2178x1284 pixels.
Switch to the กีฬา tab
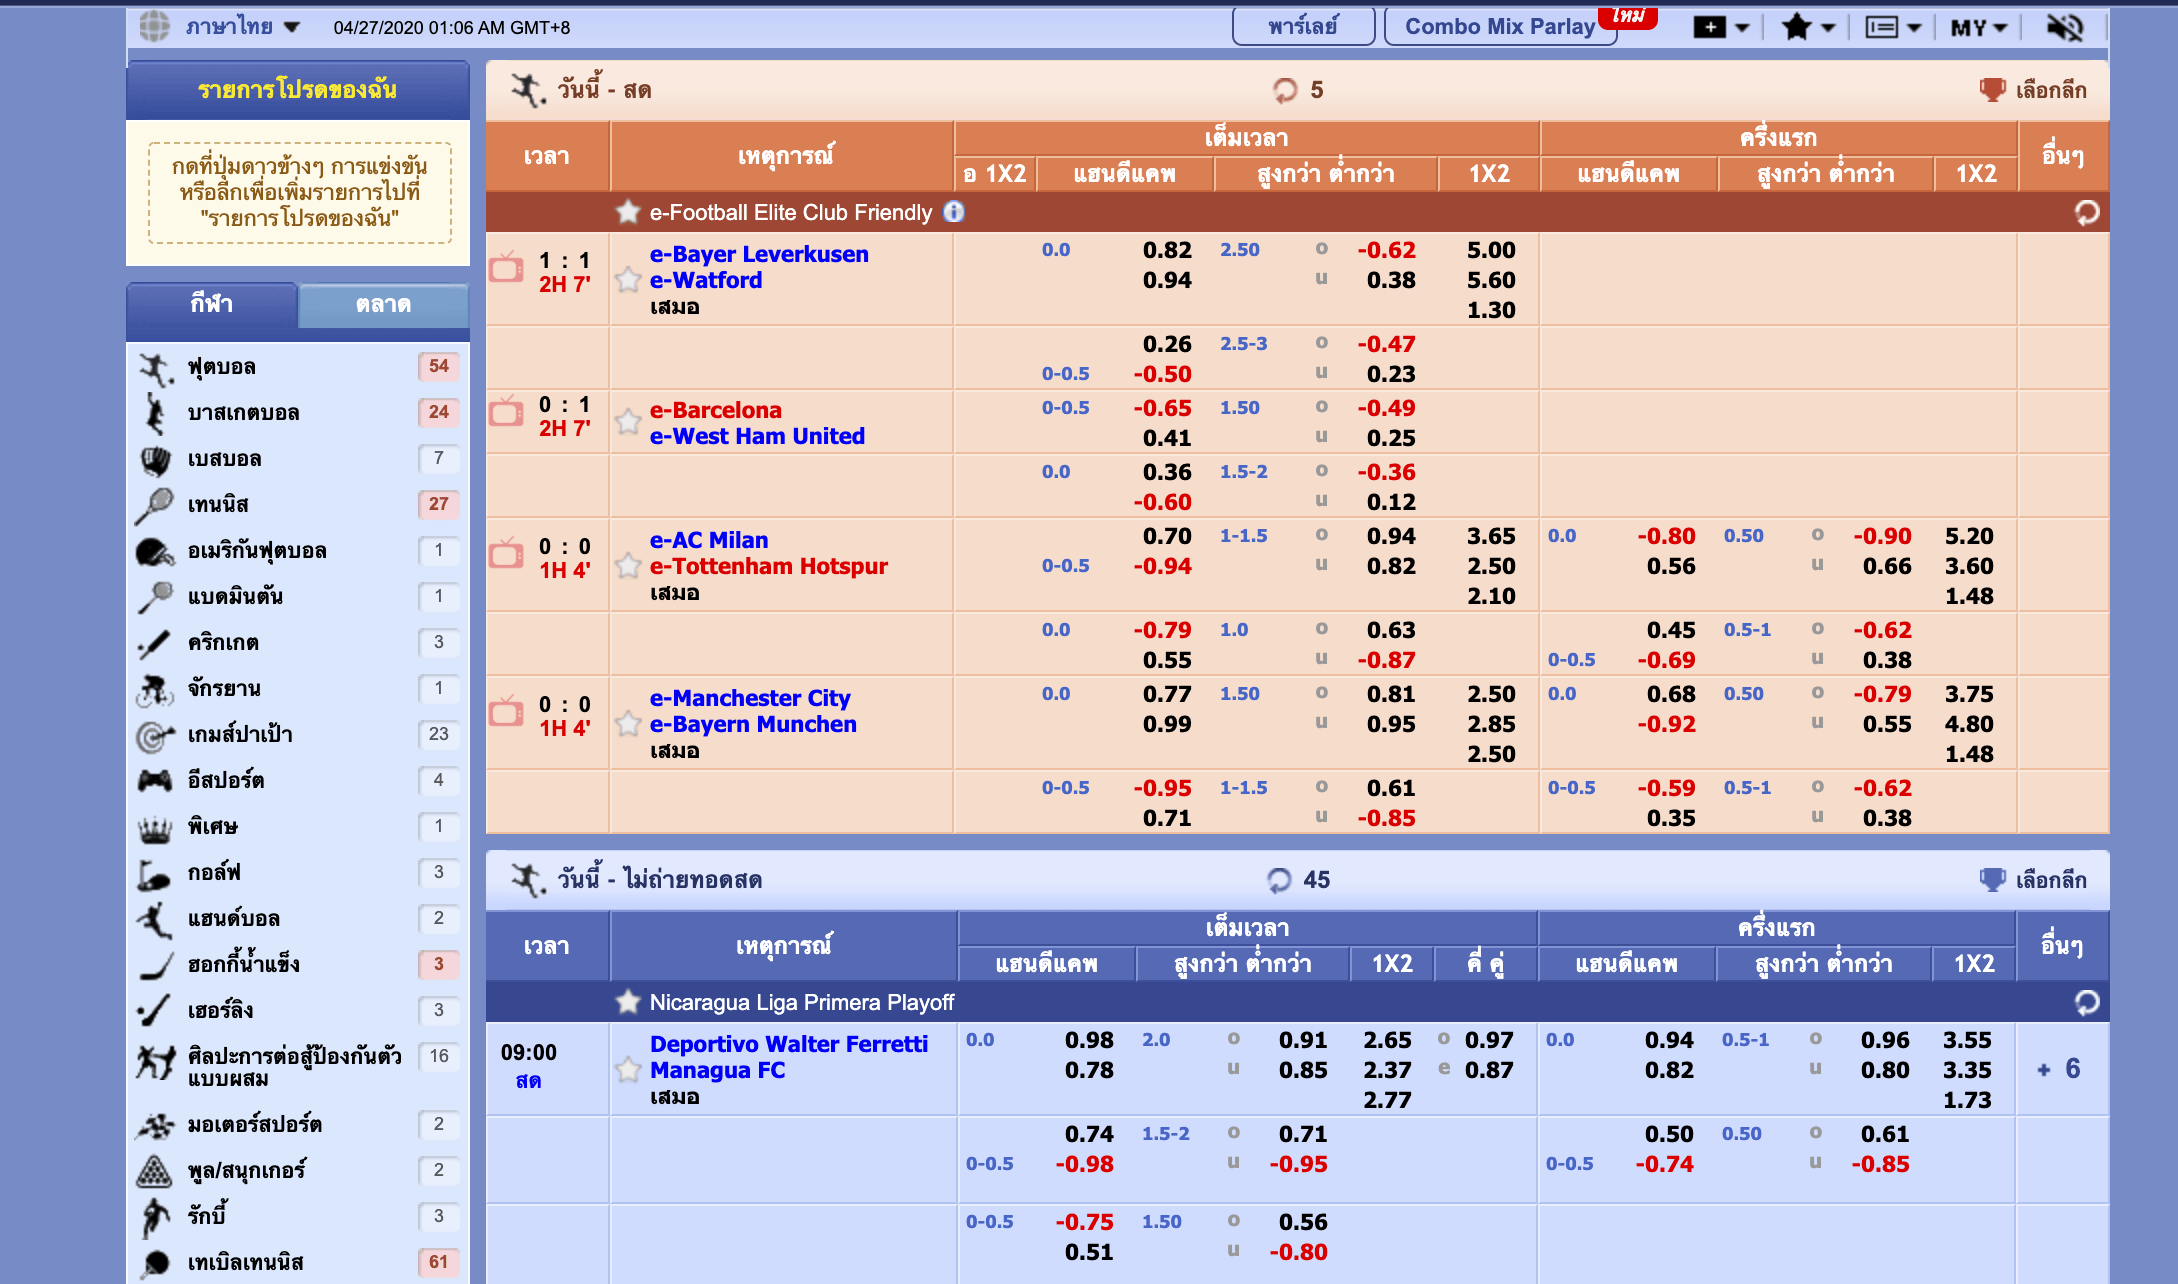211,306
